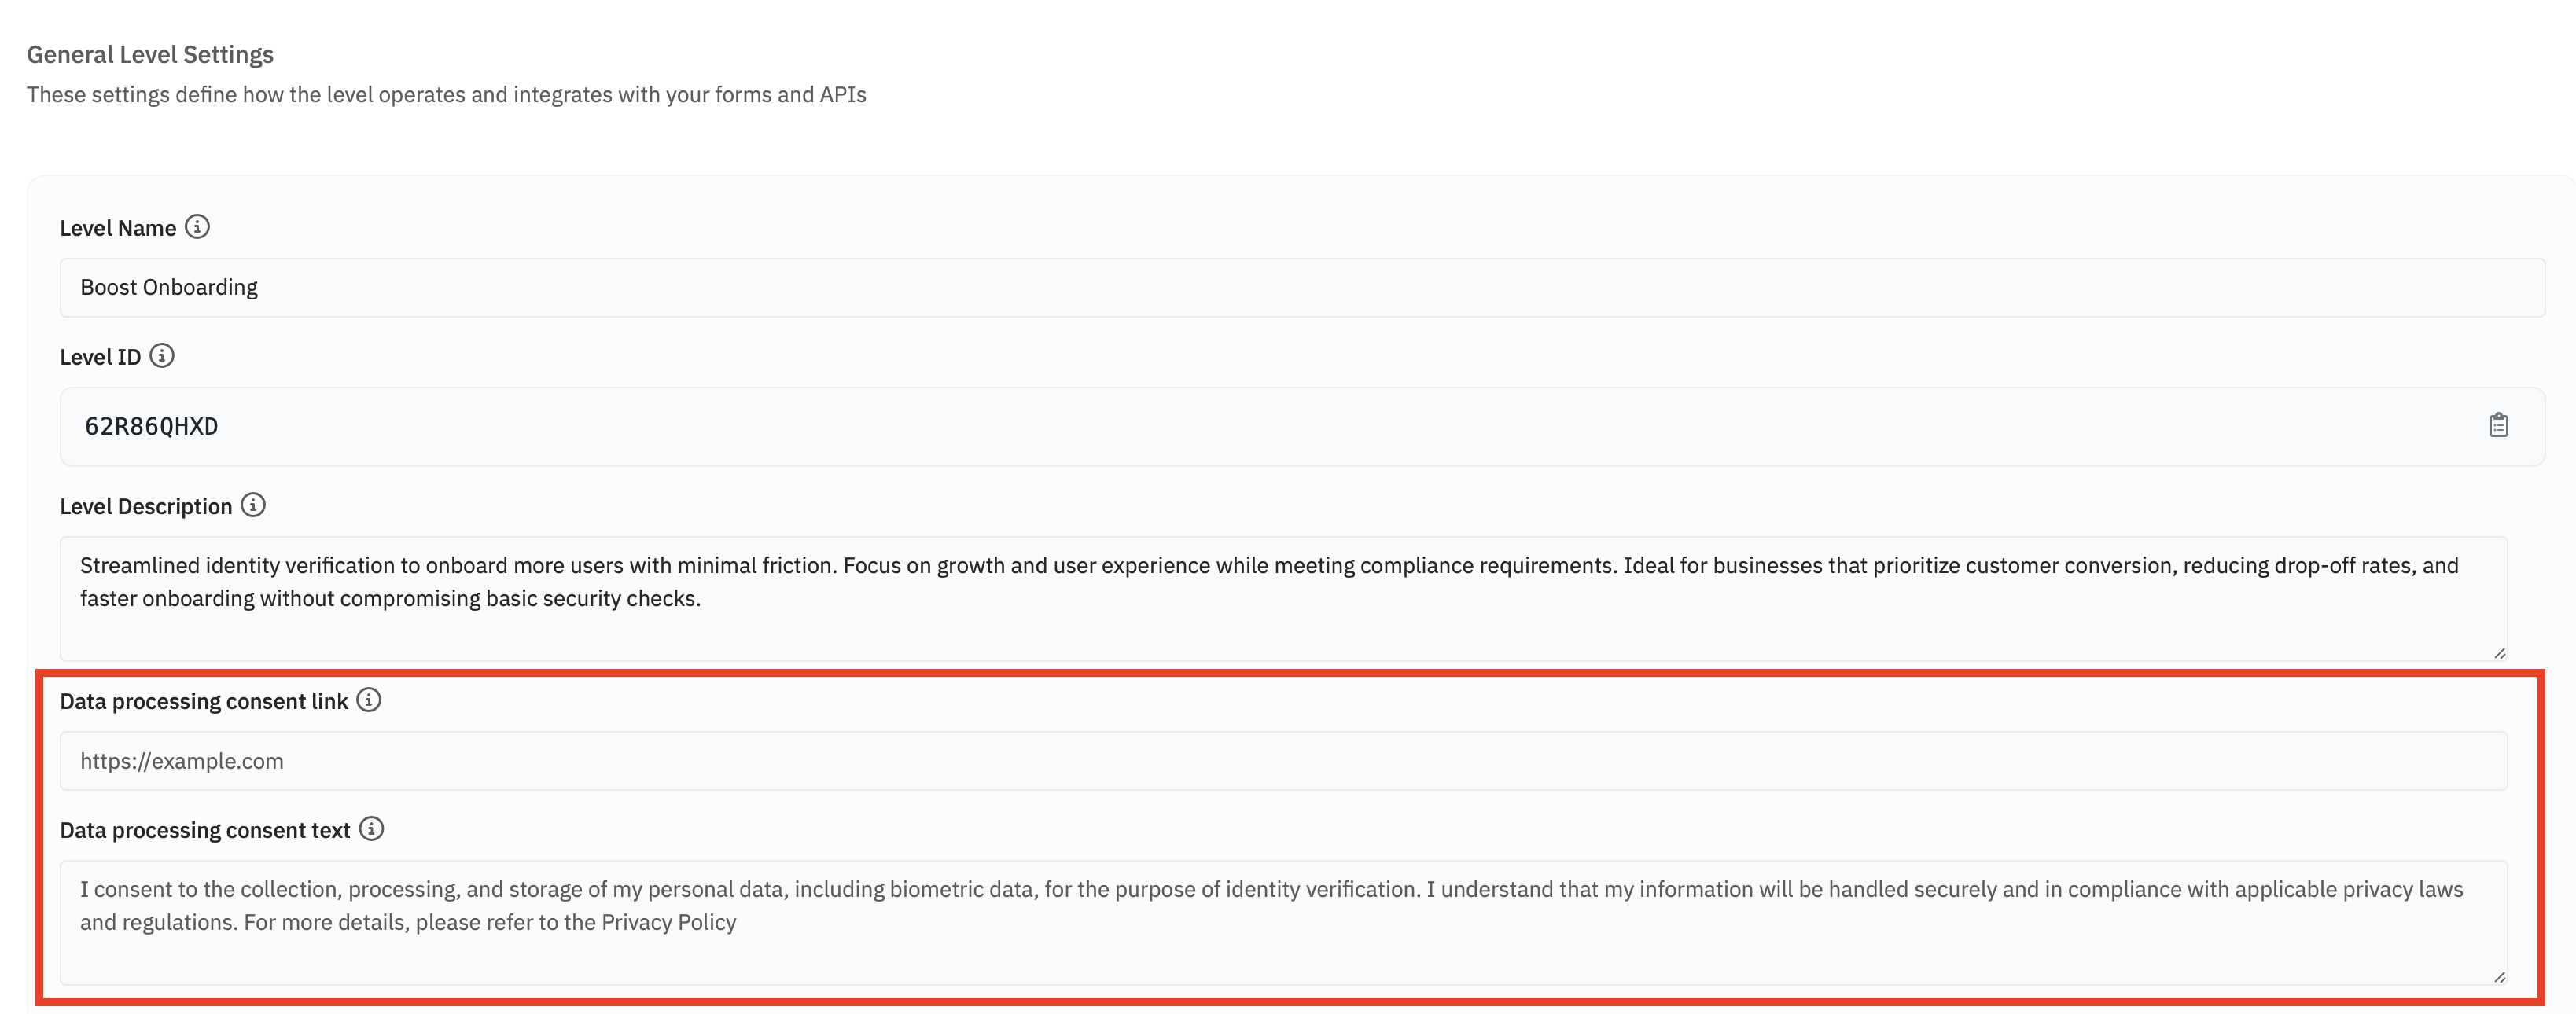
Task: Click into the Data processing consent text area
Action: (1283, 923)
